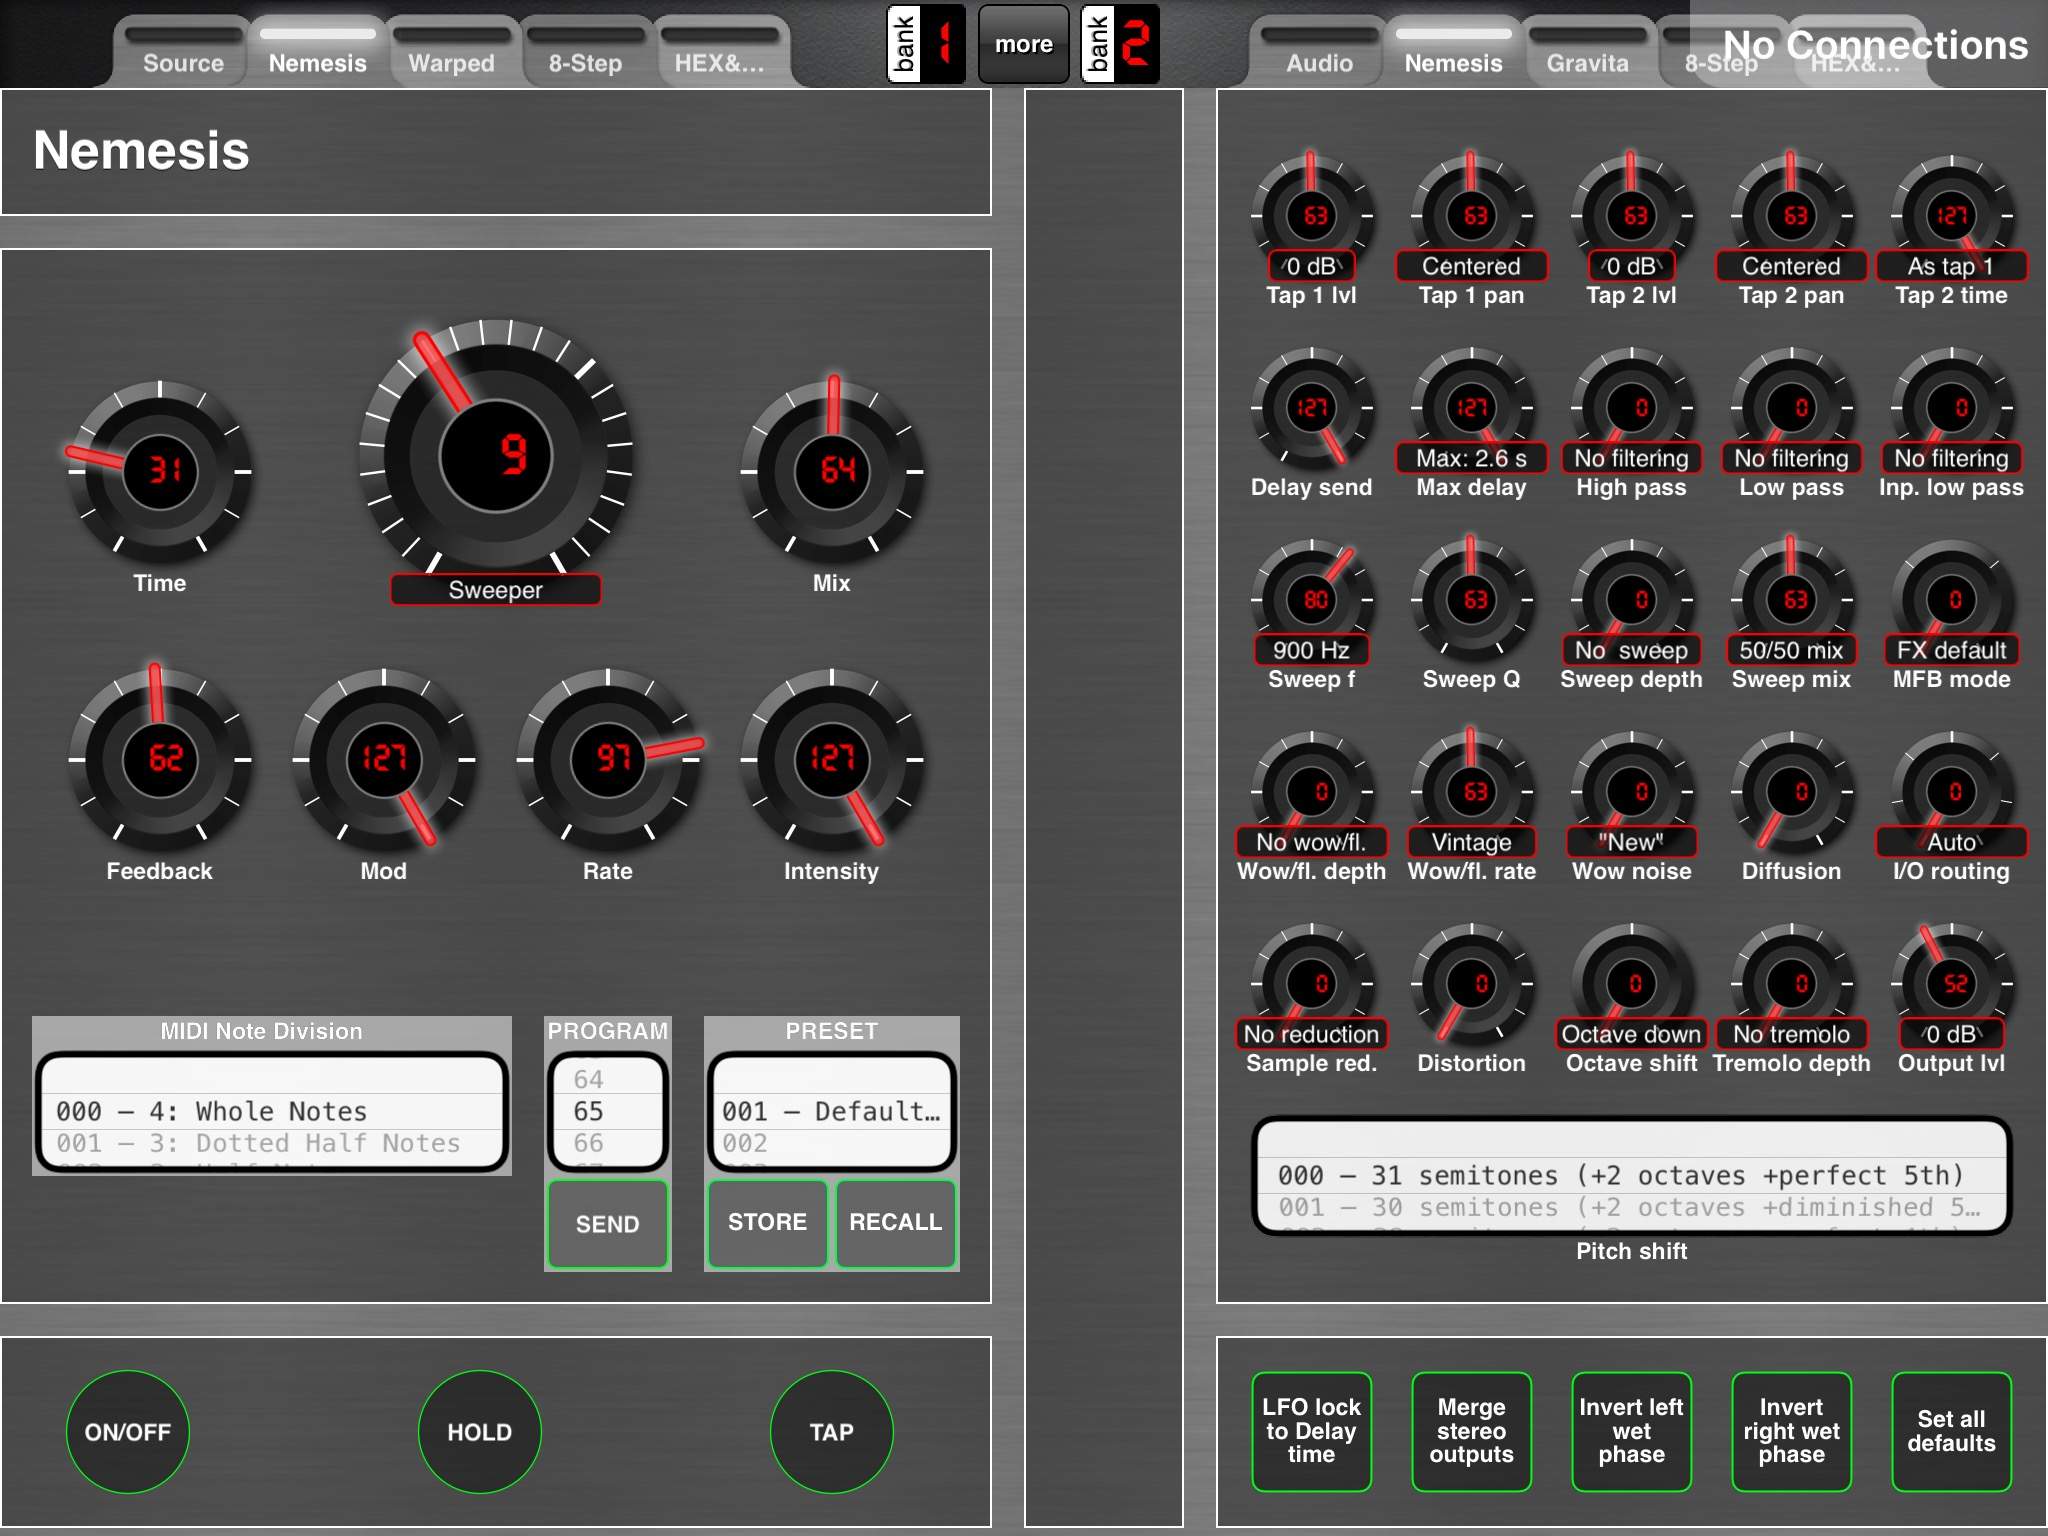Click the more button between banks
This screenshot has height=1536, width=2048.
pyautogui.click(x=1023, y=44)
